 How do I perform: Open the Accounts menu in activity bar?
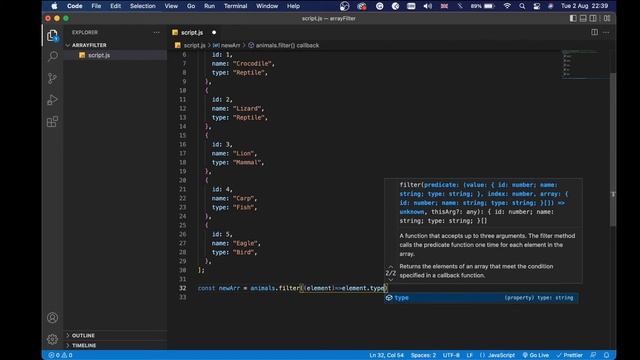(x=52, y=318)
